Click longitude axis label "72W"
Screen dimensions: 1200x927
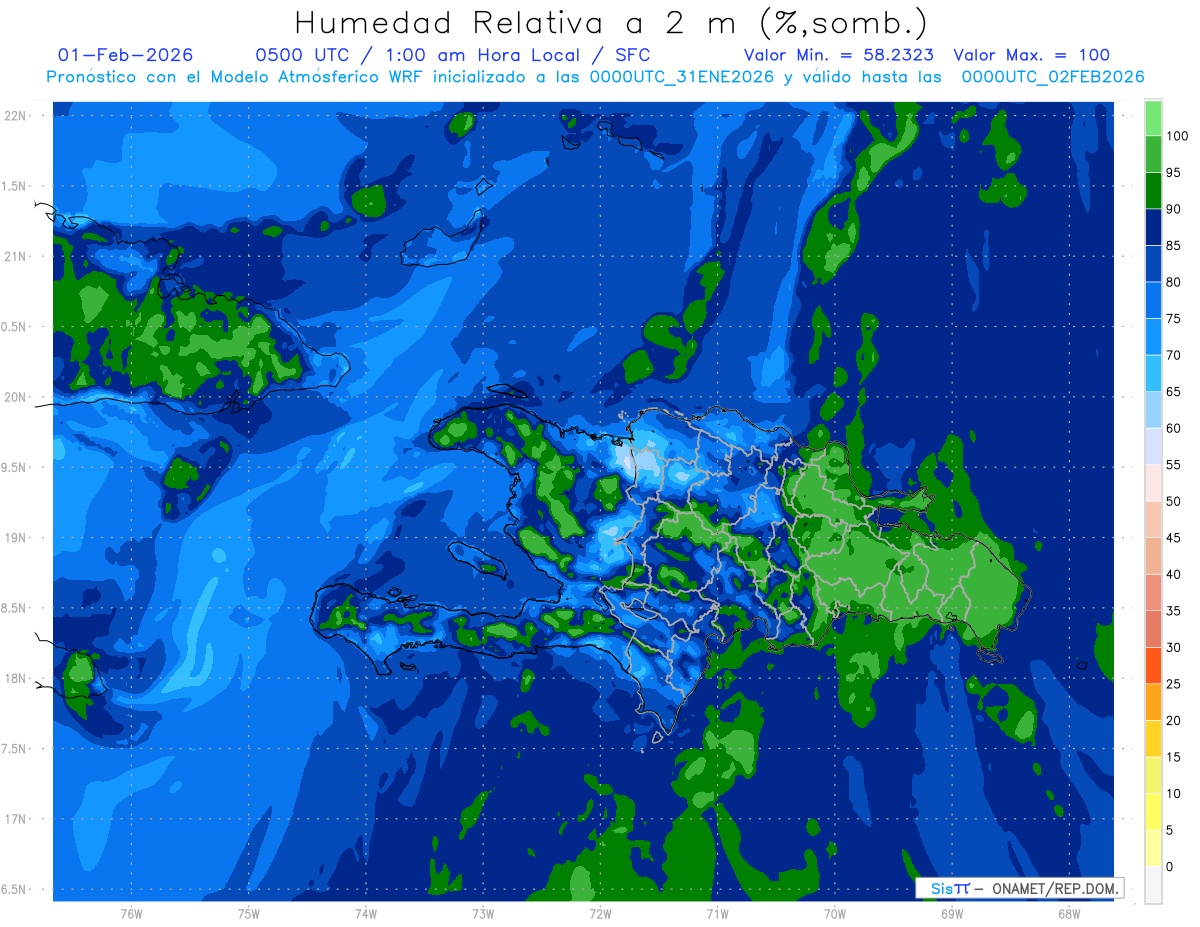pos(600,914)
